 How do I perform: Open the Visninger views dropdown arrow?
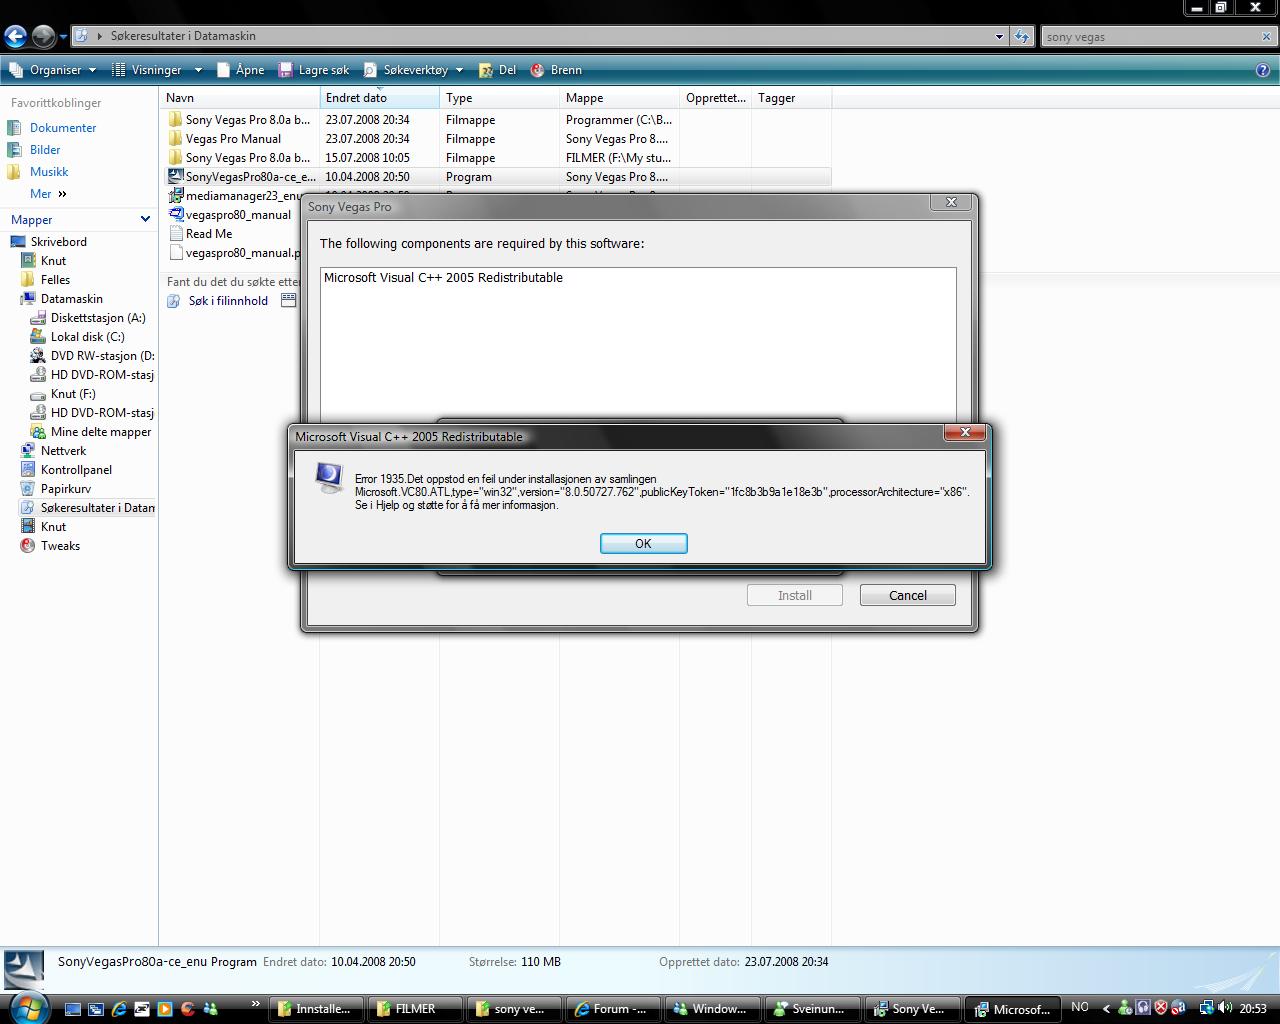tap(198, 70)
